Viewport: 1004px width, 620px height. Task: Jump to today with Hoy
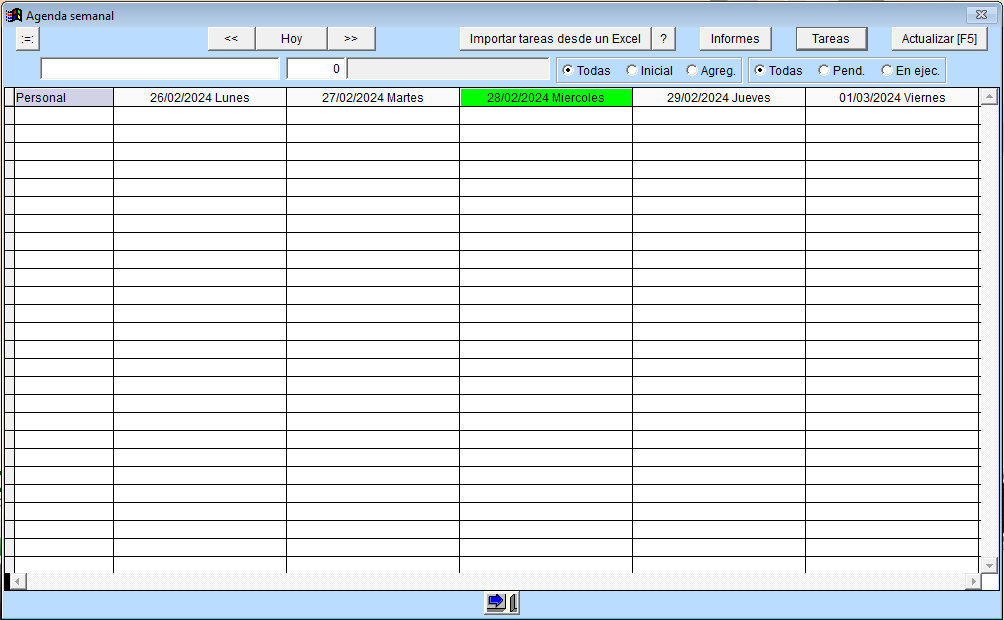pos(291,38)
